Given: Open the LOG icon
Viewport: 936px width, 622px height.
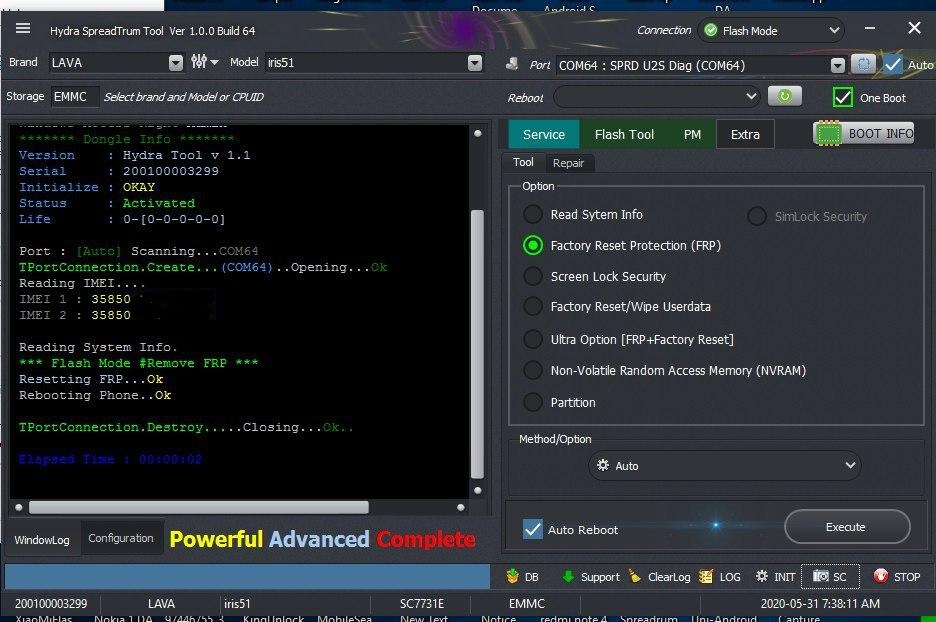Looking at the screenshot, I should coord(706,577).
